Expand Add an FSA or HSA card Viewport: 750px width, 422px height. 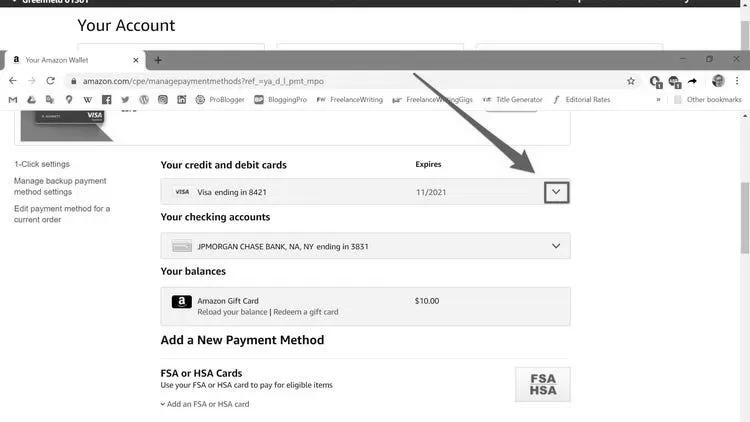pyautogui.click(x=205, y=404)
